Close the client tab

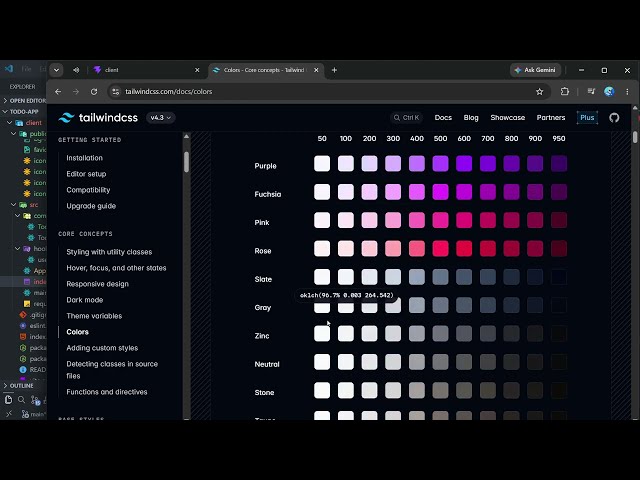click(197, 70)
